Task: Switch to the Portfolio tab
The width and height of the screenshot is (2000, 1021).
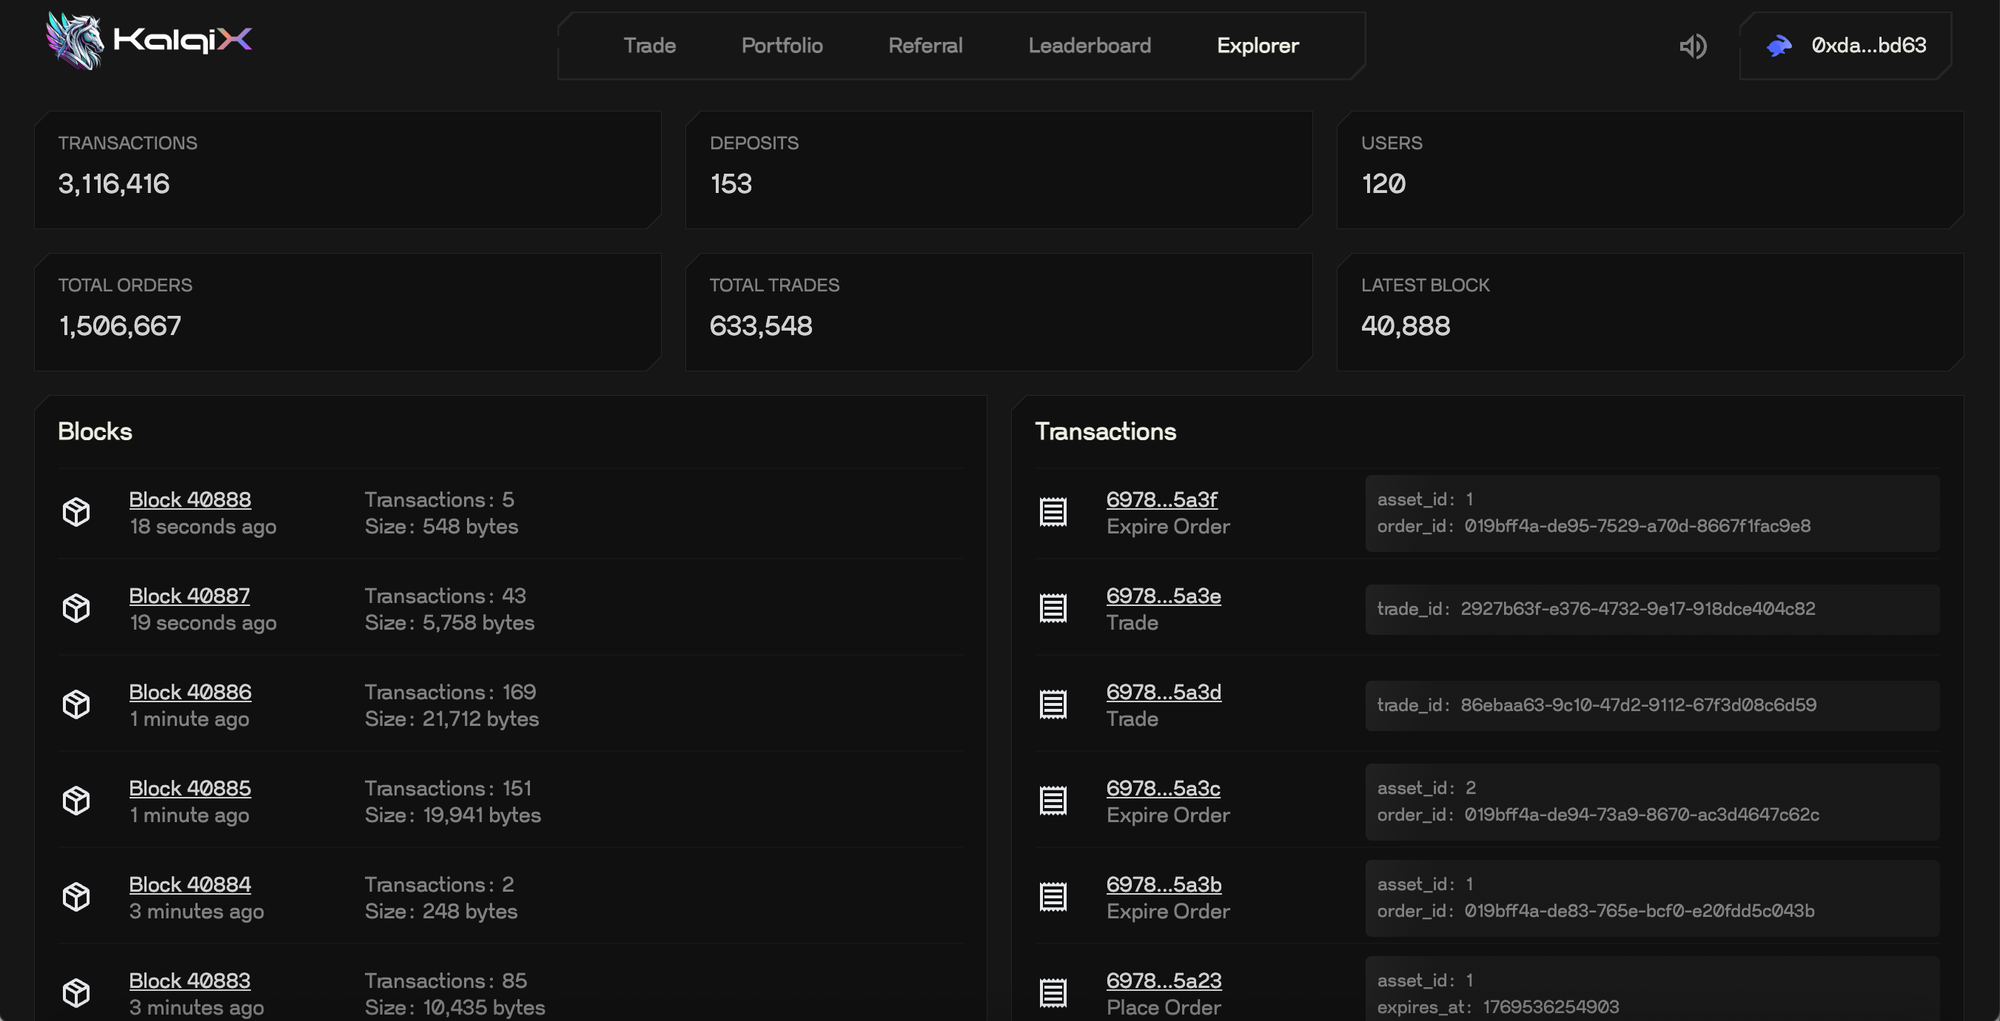Action: [x=781, y=46]
